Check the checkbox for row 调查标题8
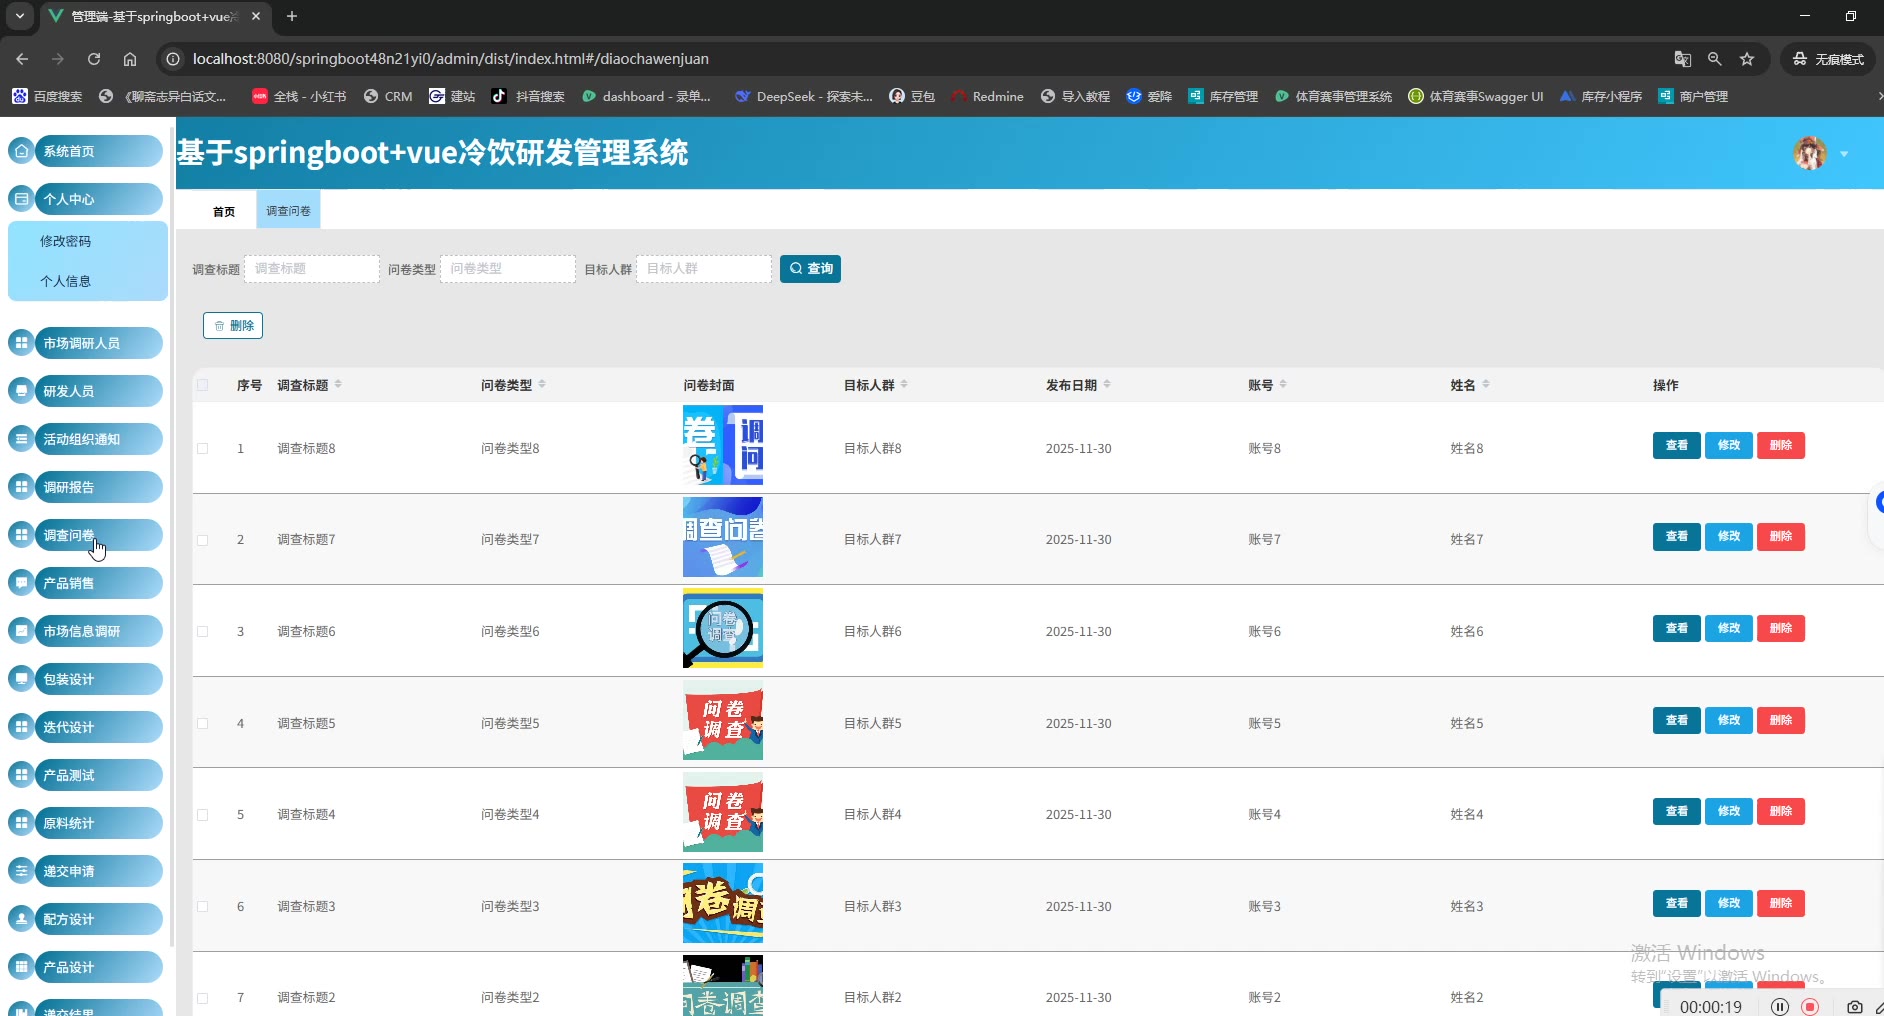Screen dimensions: 1884x1016 (x=203, y=449)
